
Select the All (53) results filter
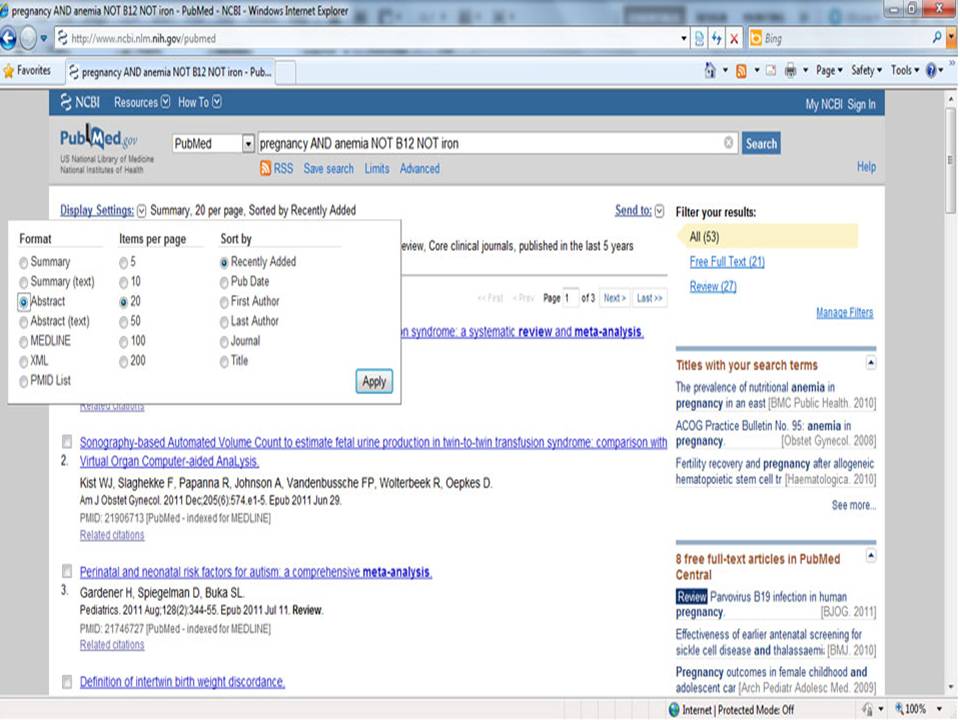click(767, 236)
